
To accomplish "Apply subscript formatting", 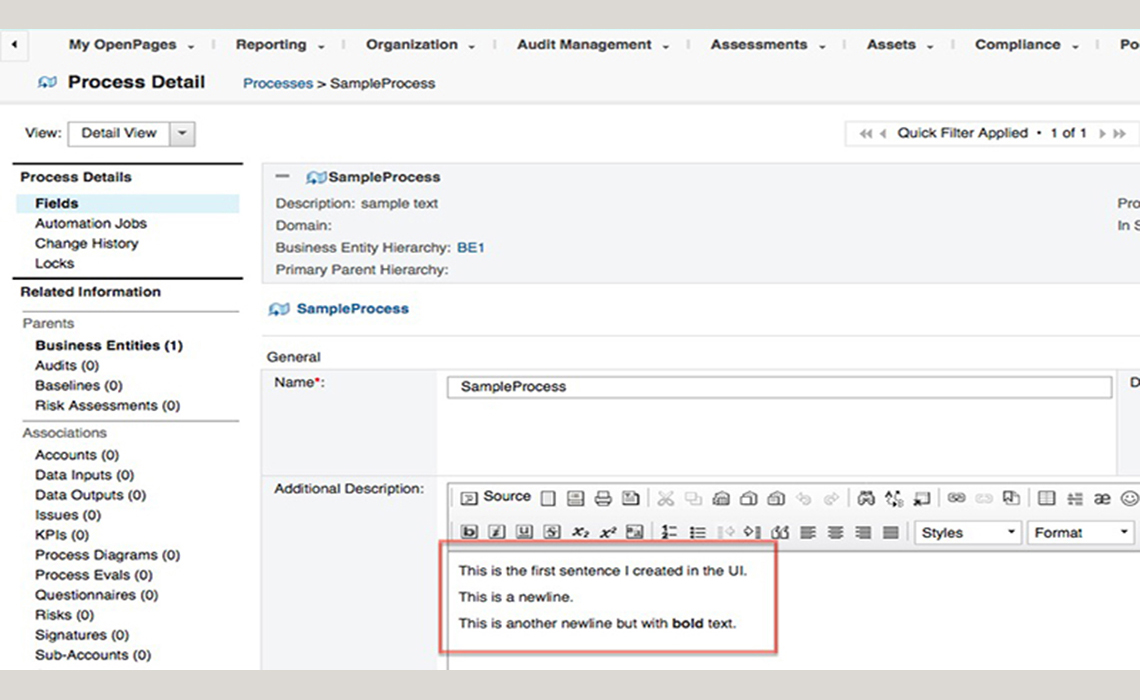I will [x=580, y=532].
